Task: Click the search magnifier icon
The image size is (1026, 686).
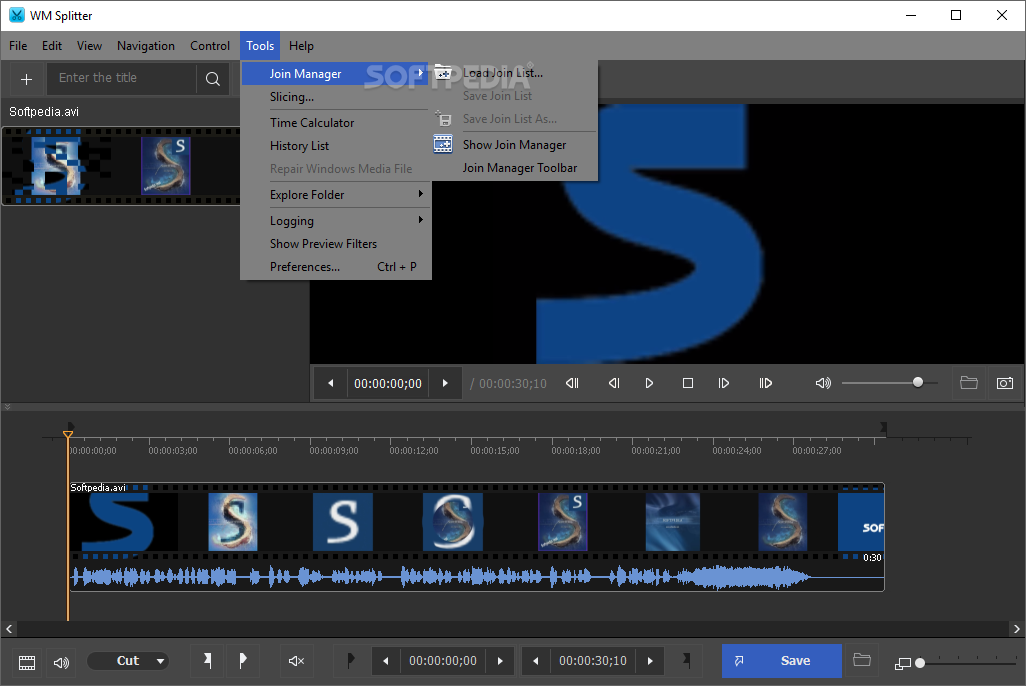Action: 213,79
